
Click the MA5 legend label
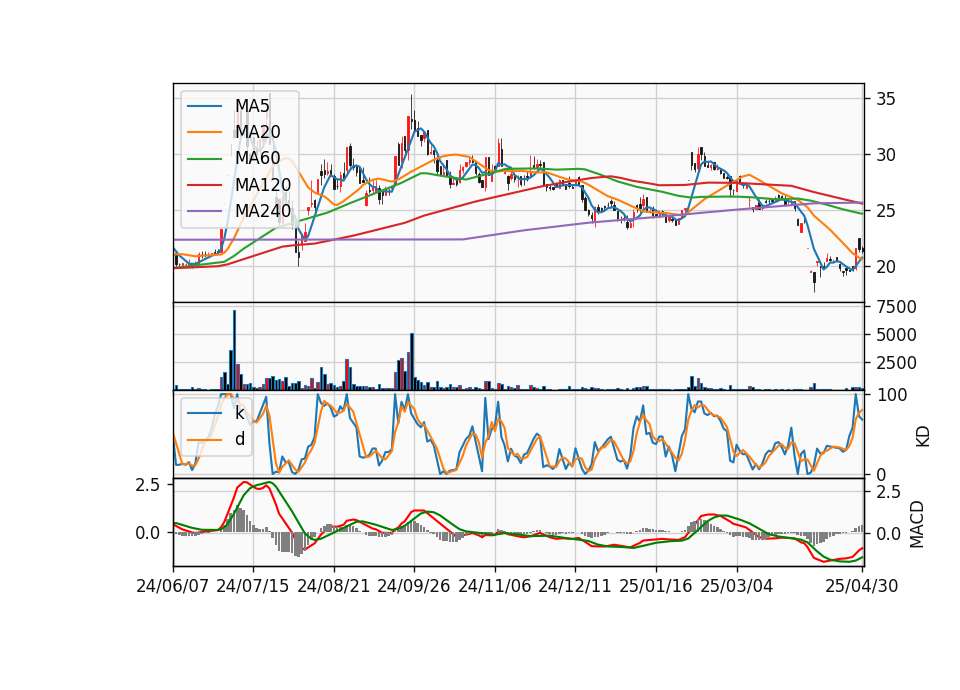252,106
